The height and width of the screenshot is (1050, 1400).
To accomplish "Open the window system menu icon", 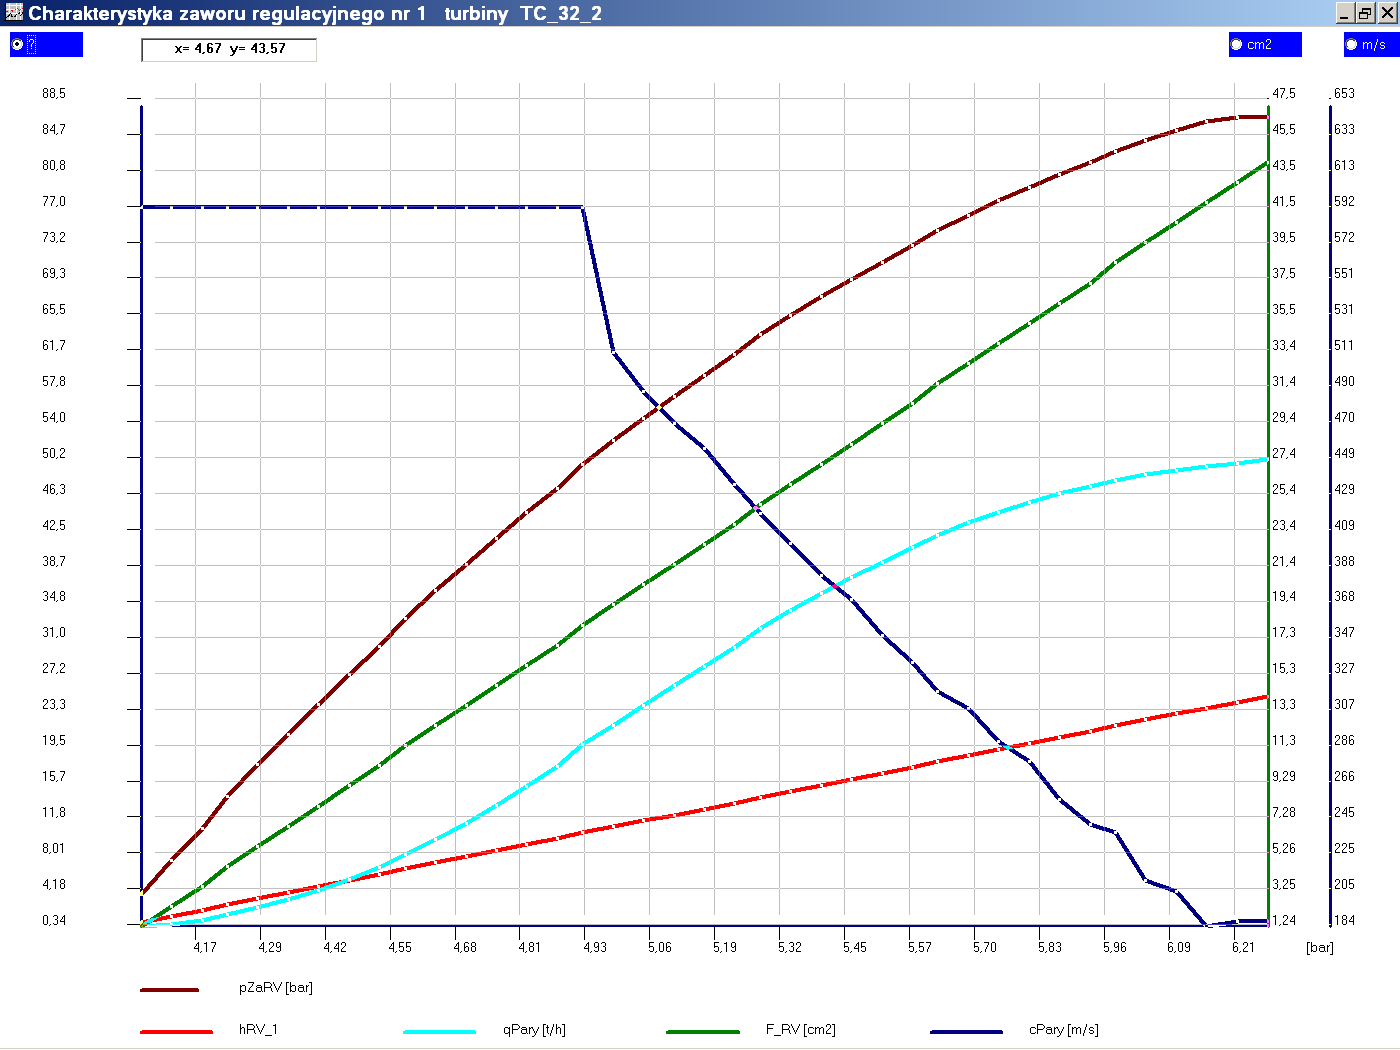I will coord(13,13).
